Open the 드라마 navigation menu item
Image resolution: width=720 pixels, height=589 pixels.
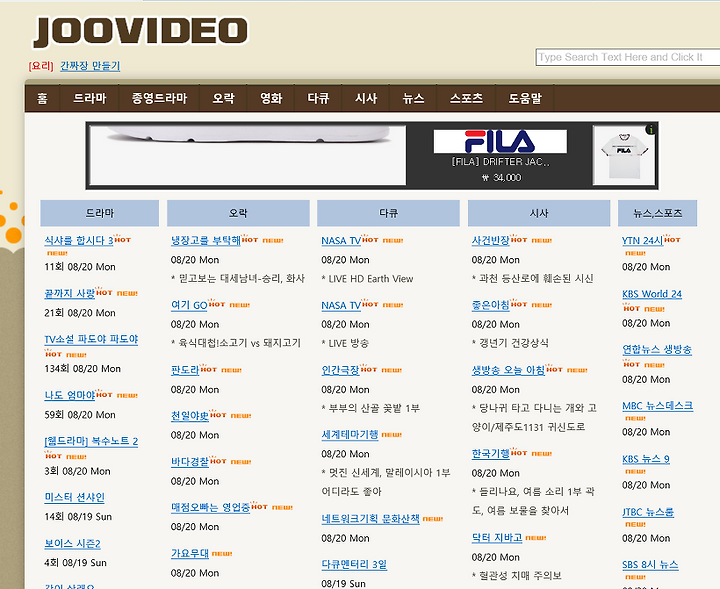pos(90,98)
